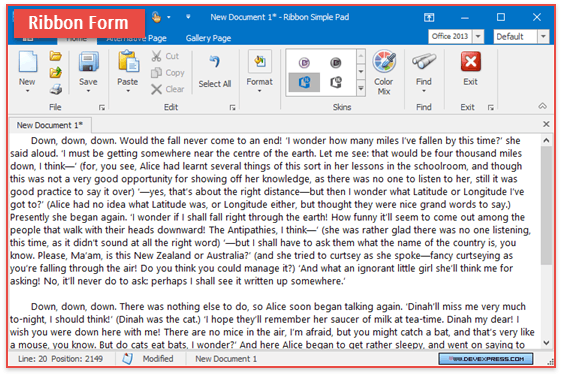Viewport: 562px width, 376px height.
Task: Expand the Paste dropdown arrow
Action: (128, 91)
